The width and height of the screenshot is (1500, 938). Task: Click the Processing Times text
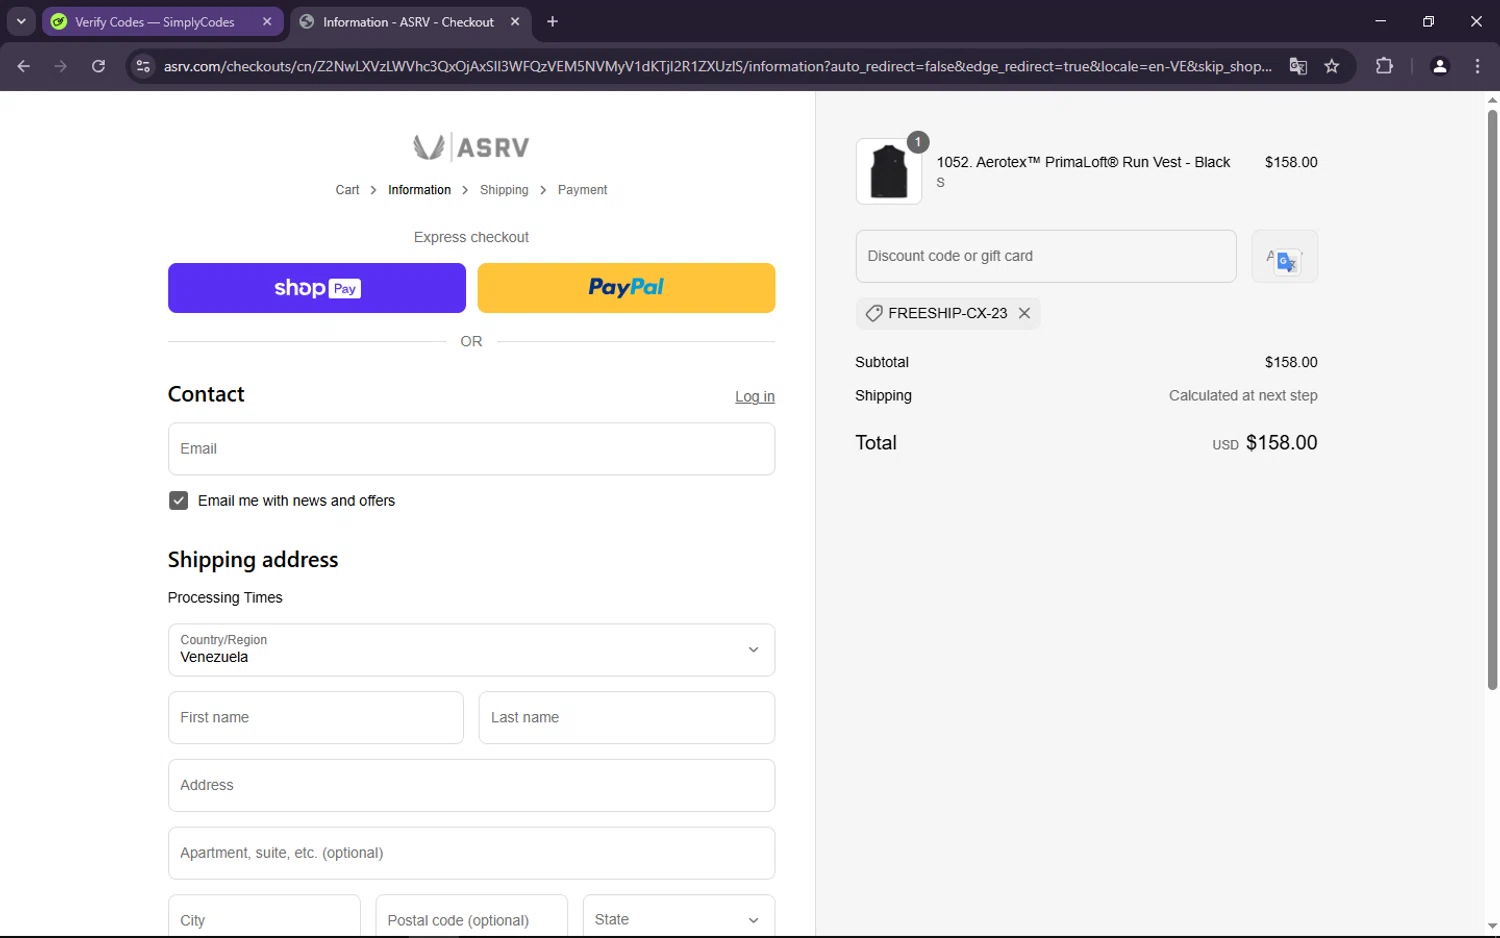pyautogui.click(x=225, y=598)
